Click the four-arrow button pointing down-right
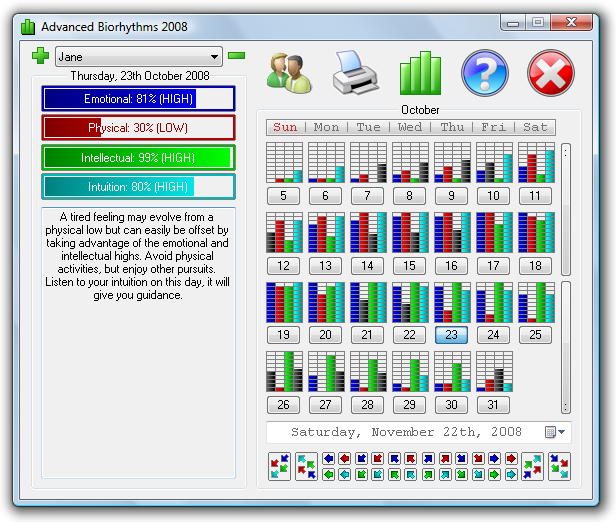Viewport: 616px width, 522px height. tap(559, 466)
